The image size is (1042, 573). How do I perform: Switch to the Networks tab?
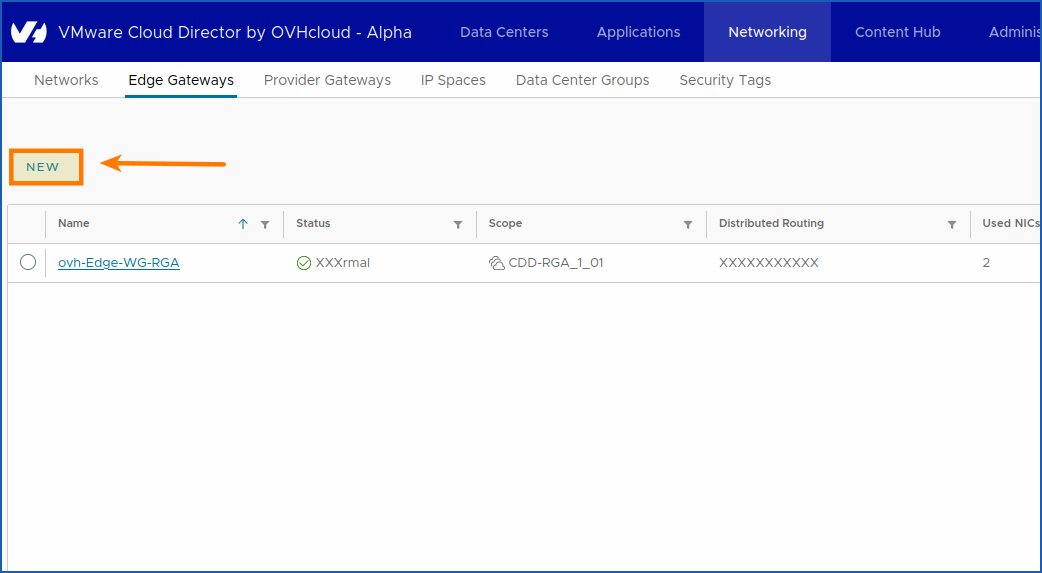(x=66, y=80)
